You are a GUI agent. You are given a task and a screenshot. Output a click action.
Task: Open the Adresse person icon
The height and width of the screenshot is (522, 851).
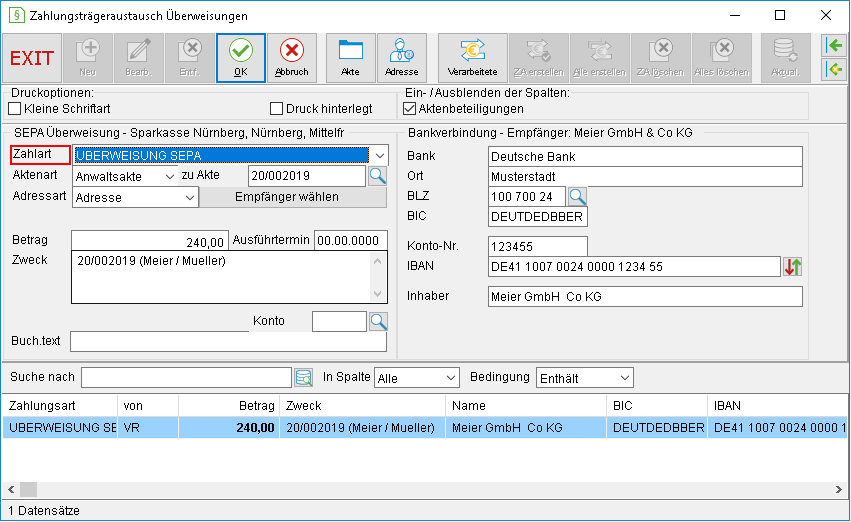pos(402,58)
